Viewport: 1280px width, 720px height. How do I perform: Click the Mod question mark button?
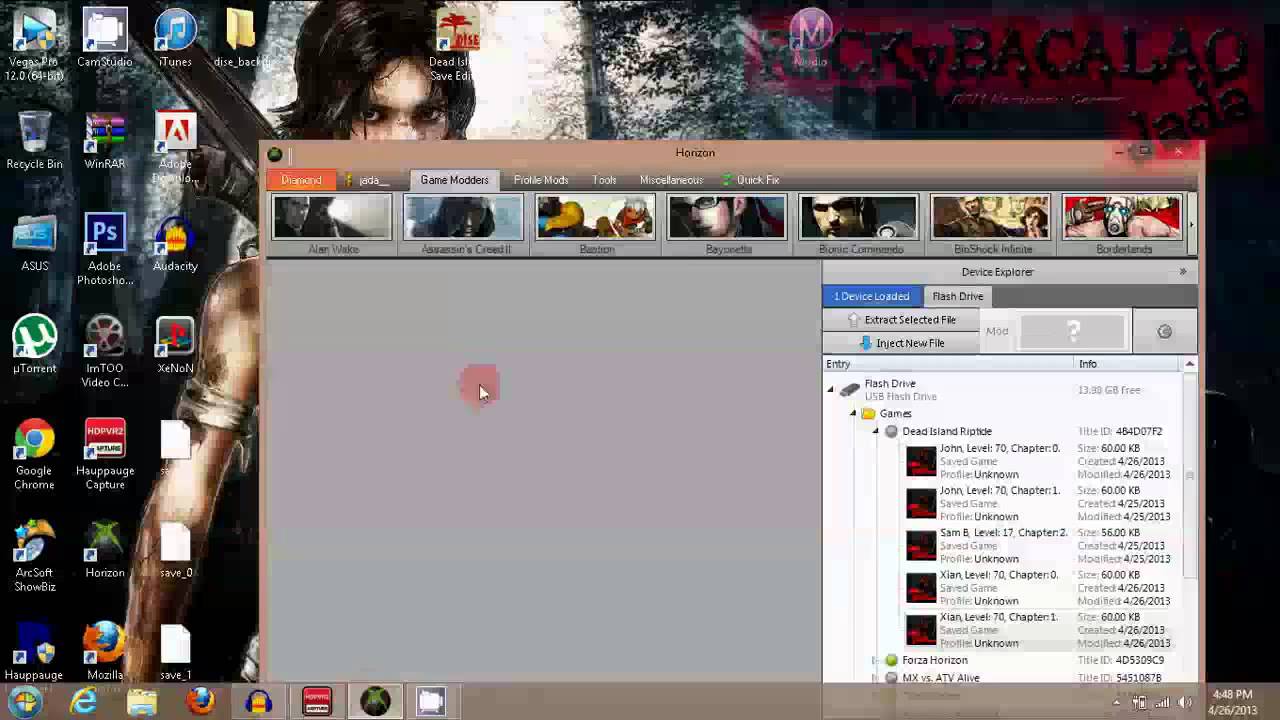1072,331
